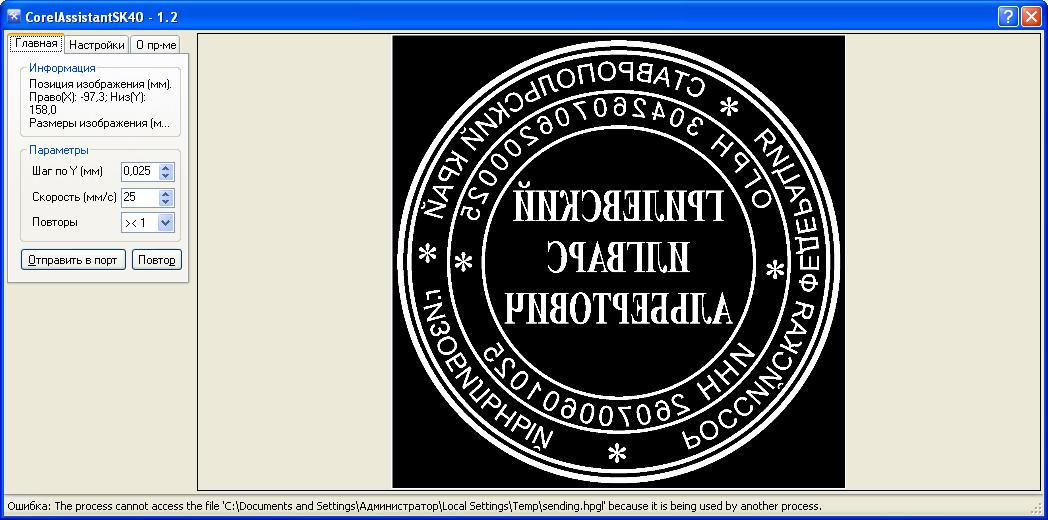This screenshot has width=1048, height=520.
Task: Click the CorelAssistantSK40 title bar app icon
Action: coord(13,16)
